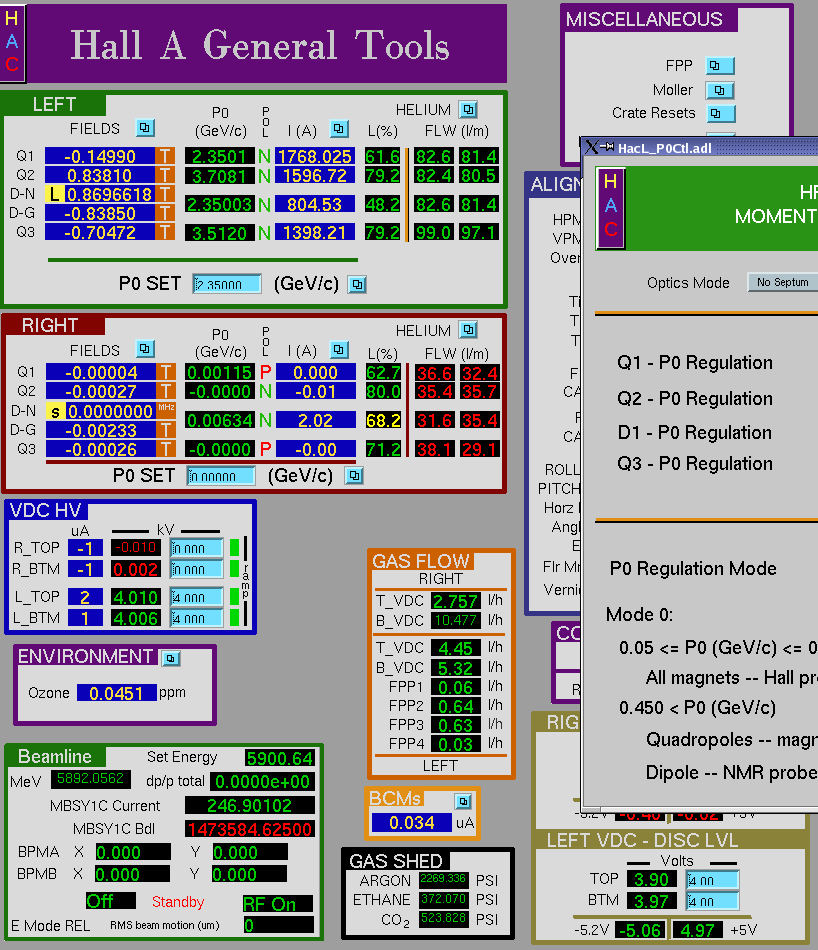Image resolution: width=818 pixels, height=950 pixels.
Task: Open RIGHT P0 SET related display button
Action: pyautogui.click(x=354, y=476)
